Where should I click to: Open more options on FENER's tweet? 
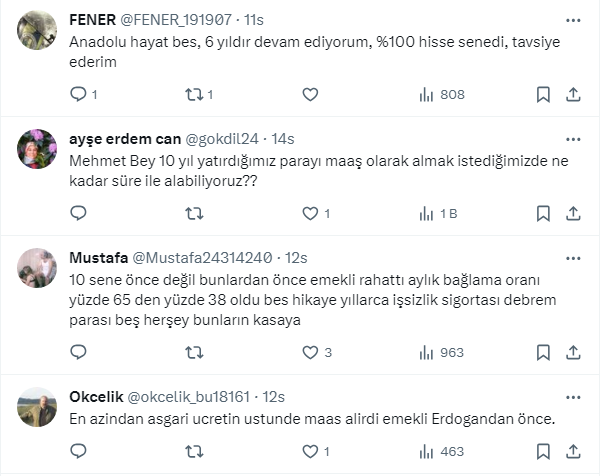tap(573, 21)
